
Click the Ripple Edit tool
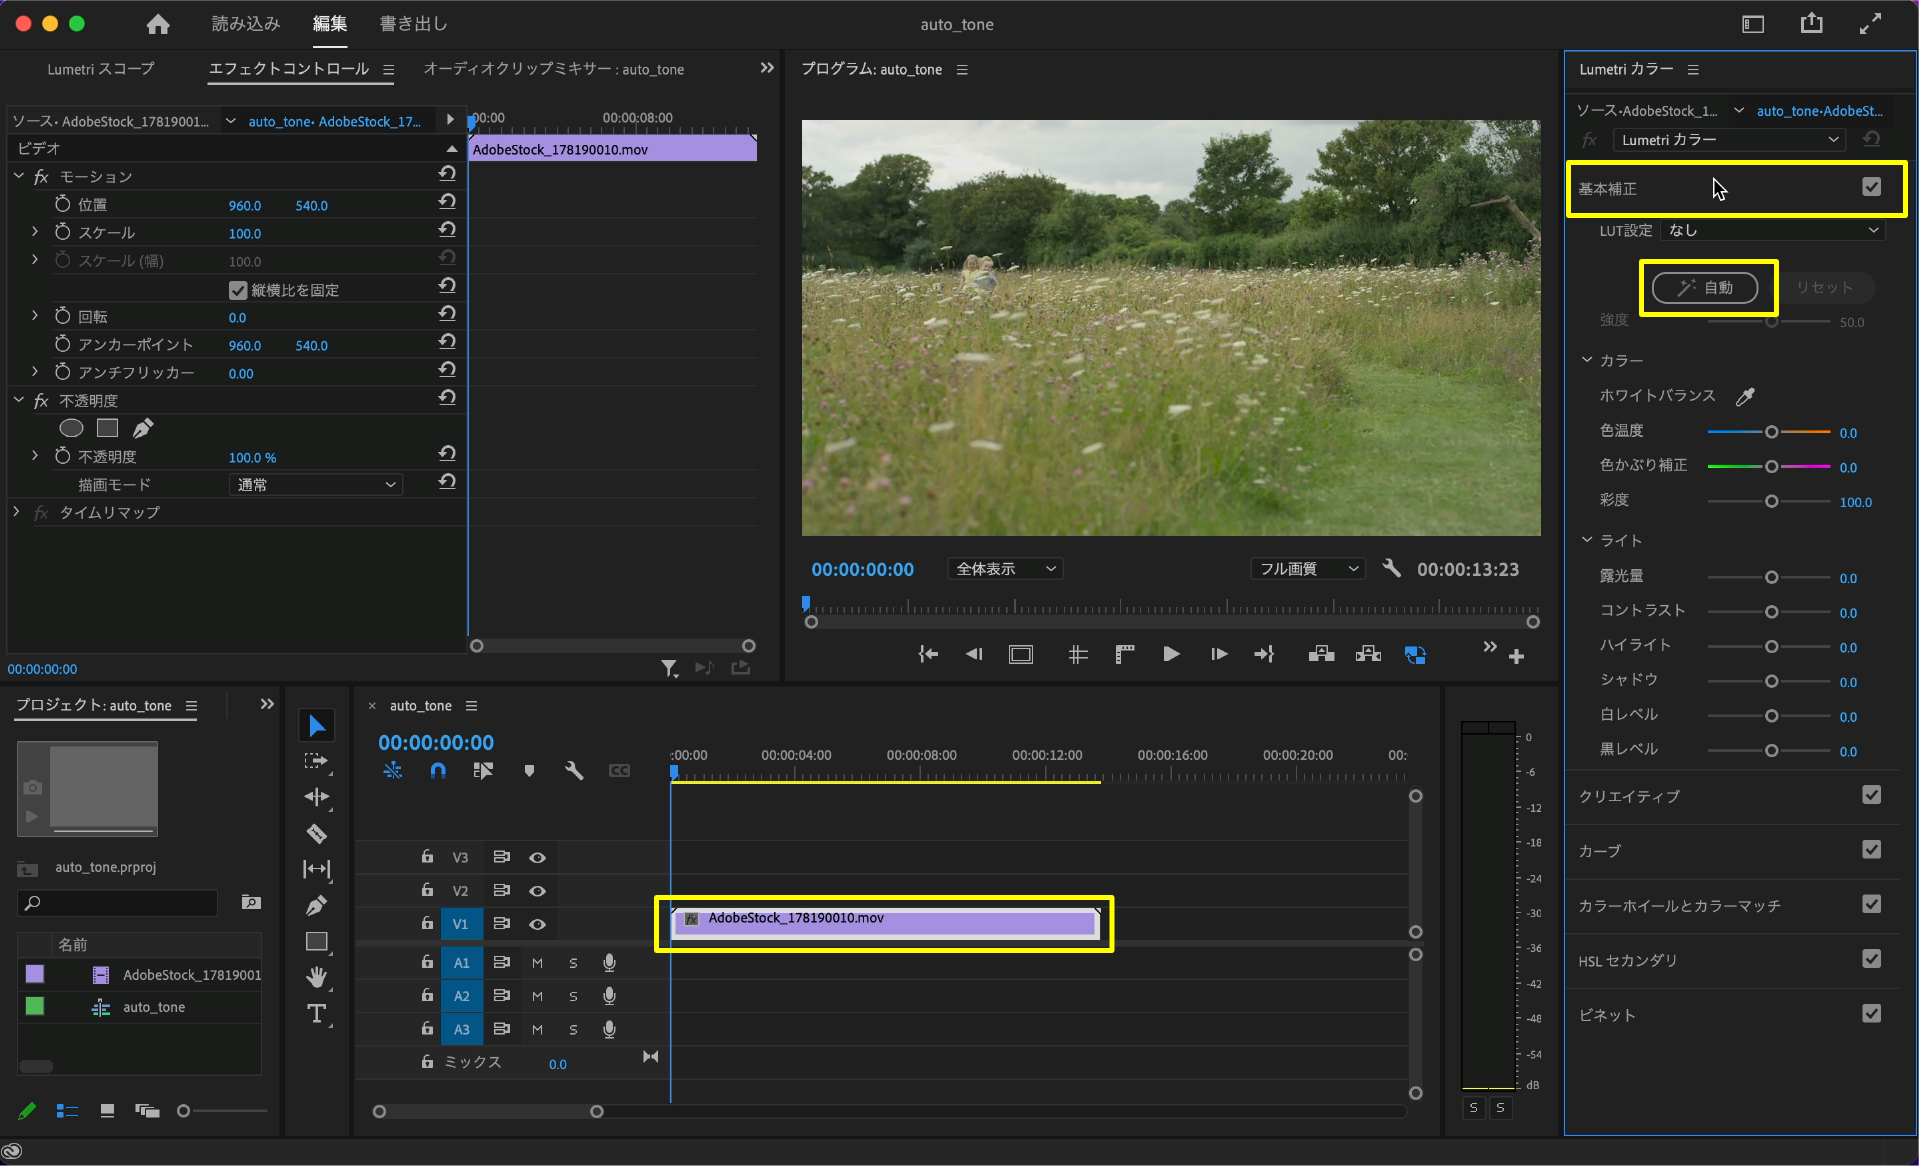[316, 797]
